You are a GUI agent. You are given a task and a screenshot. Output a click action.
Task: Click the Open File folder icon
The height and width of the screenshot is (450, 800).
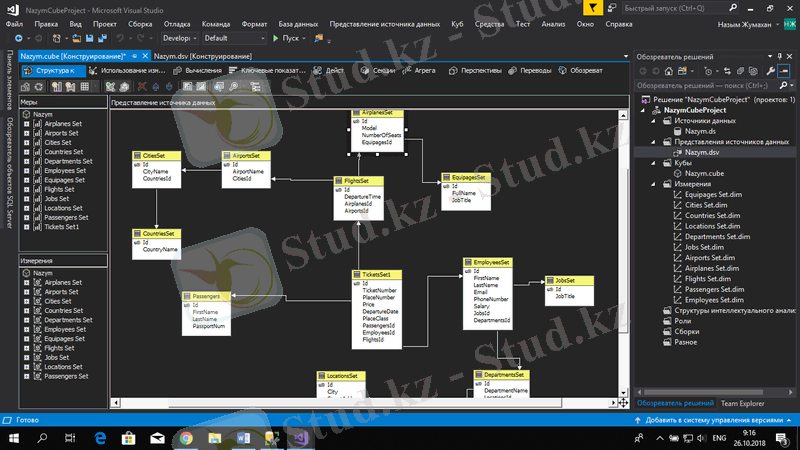[77, 38]
